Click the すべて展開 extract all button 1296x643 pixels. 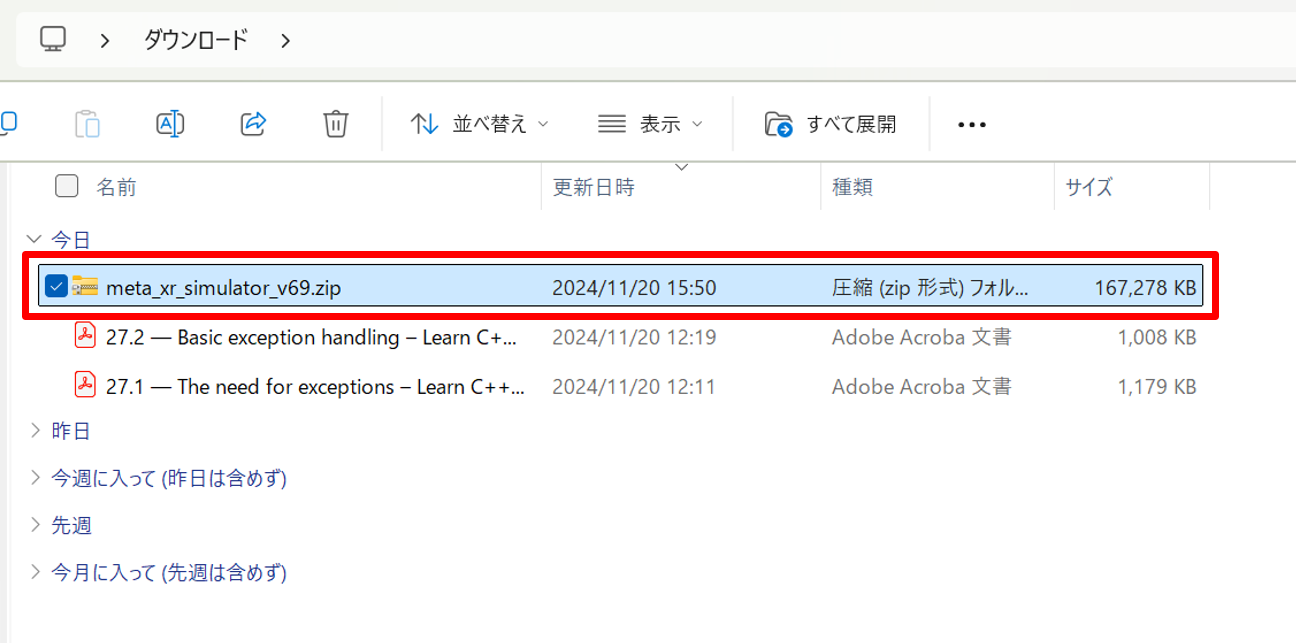tap(831, 124)
